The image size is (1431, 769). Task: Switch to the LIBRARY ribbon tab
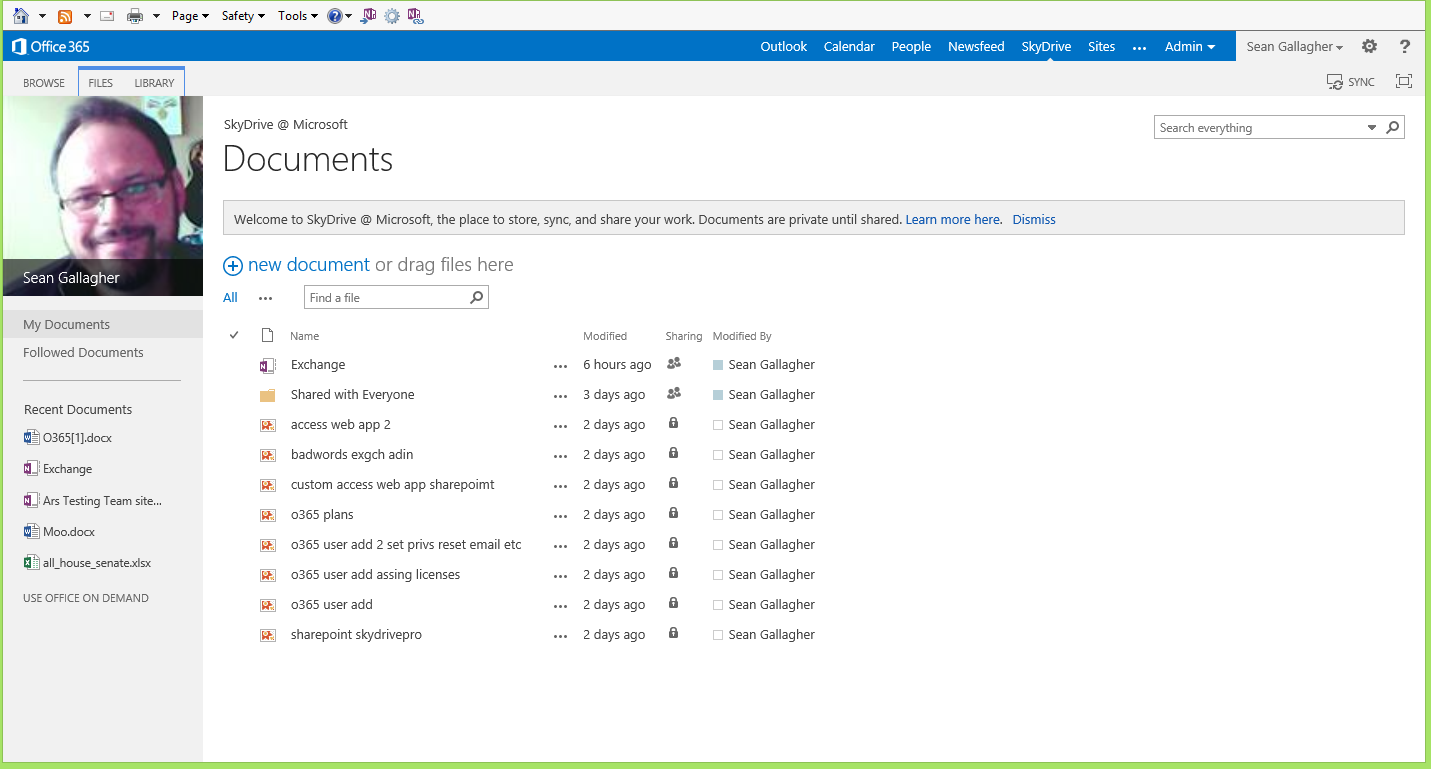154,83
